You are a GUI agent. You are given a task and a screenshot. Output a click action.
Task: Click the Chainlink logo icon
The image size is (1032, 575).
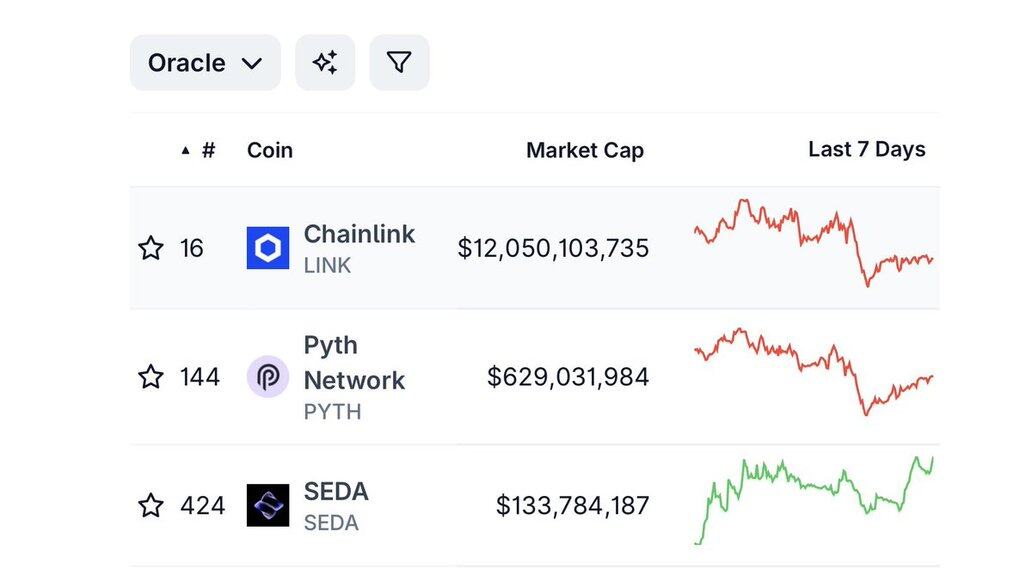(268, 248)
